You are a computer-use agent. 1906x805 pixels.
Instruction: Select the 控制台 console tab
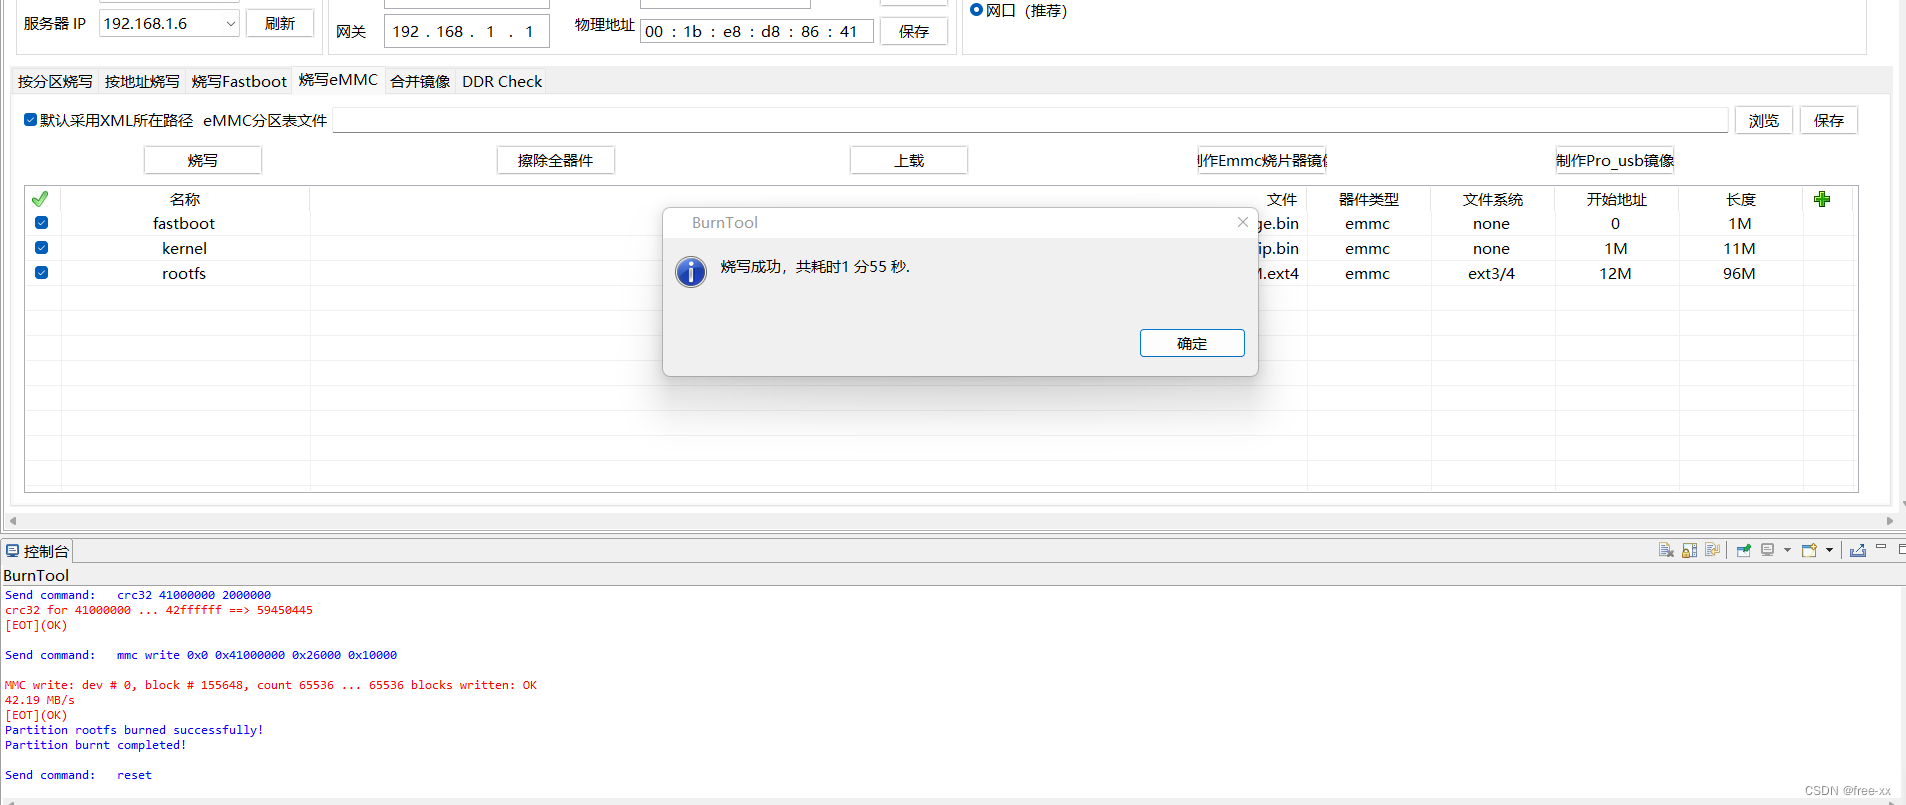38,551
